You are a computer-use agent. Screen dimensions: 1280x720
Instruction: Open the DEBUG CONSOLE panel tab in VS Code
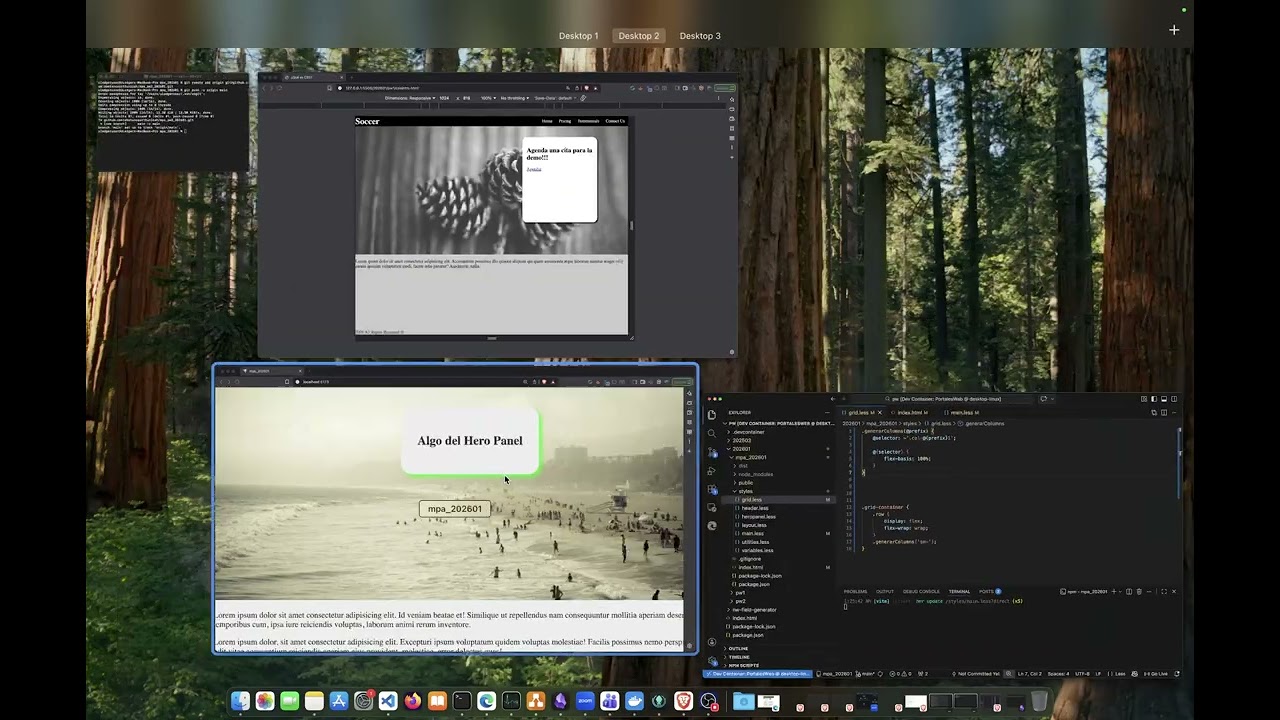(922, 591)
